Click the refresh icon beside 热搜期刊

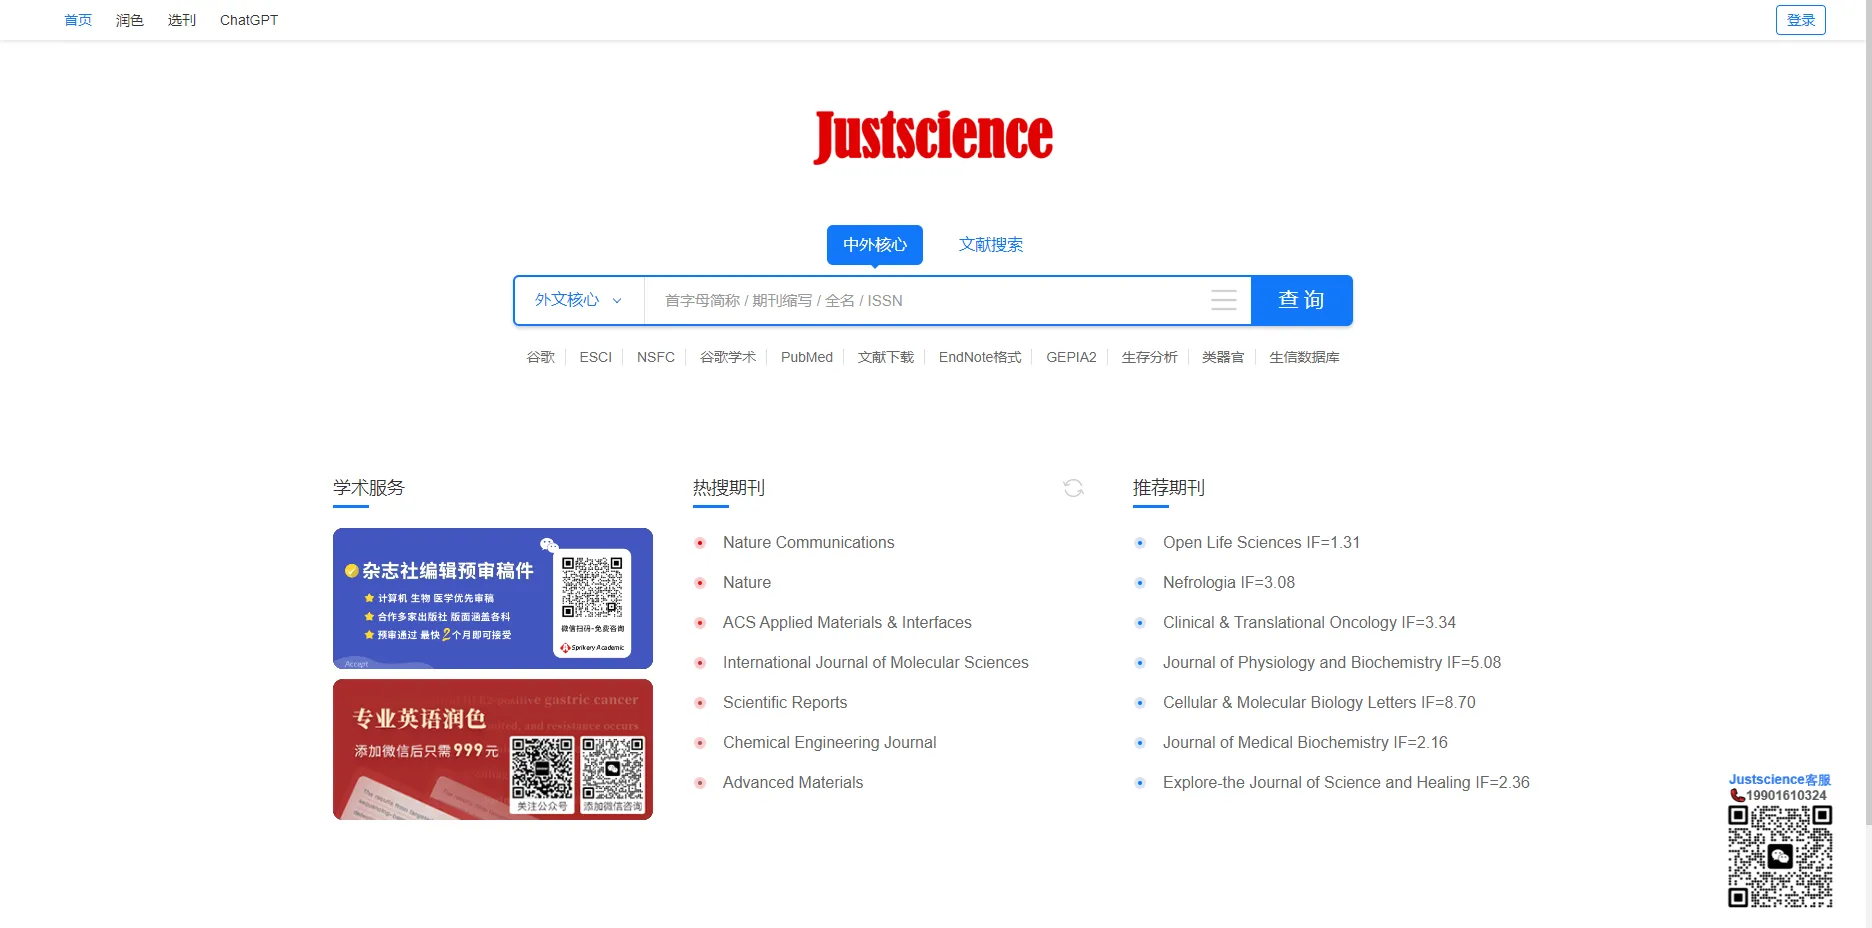[1073, 488]
